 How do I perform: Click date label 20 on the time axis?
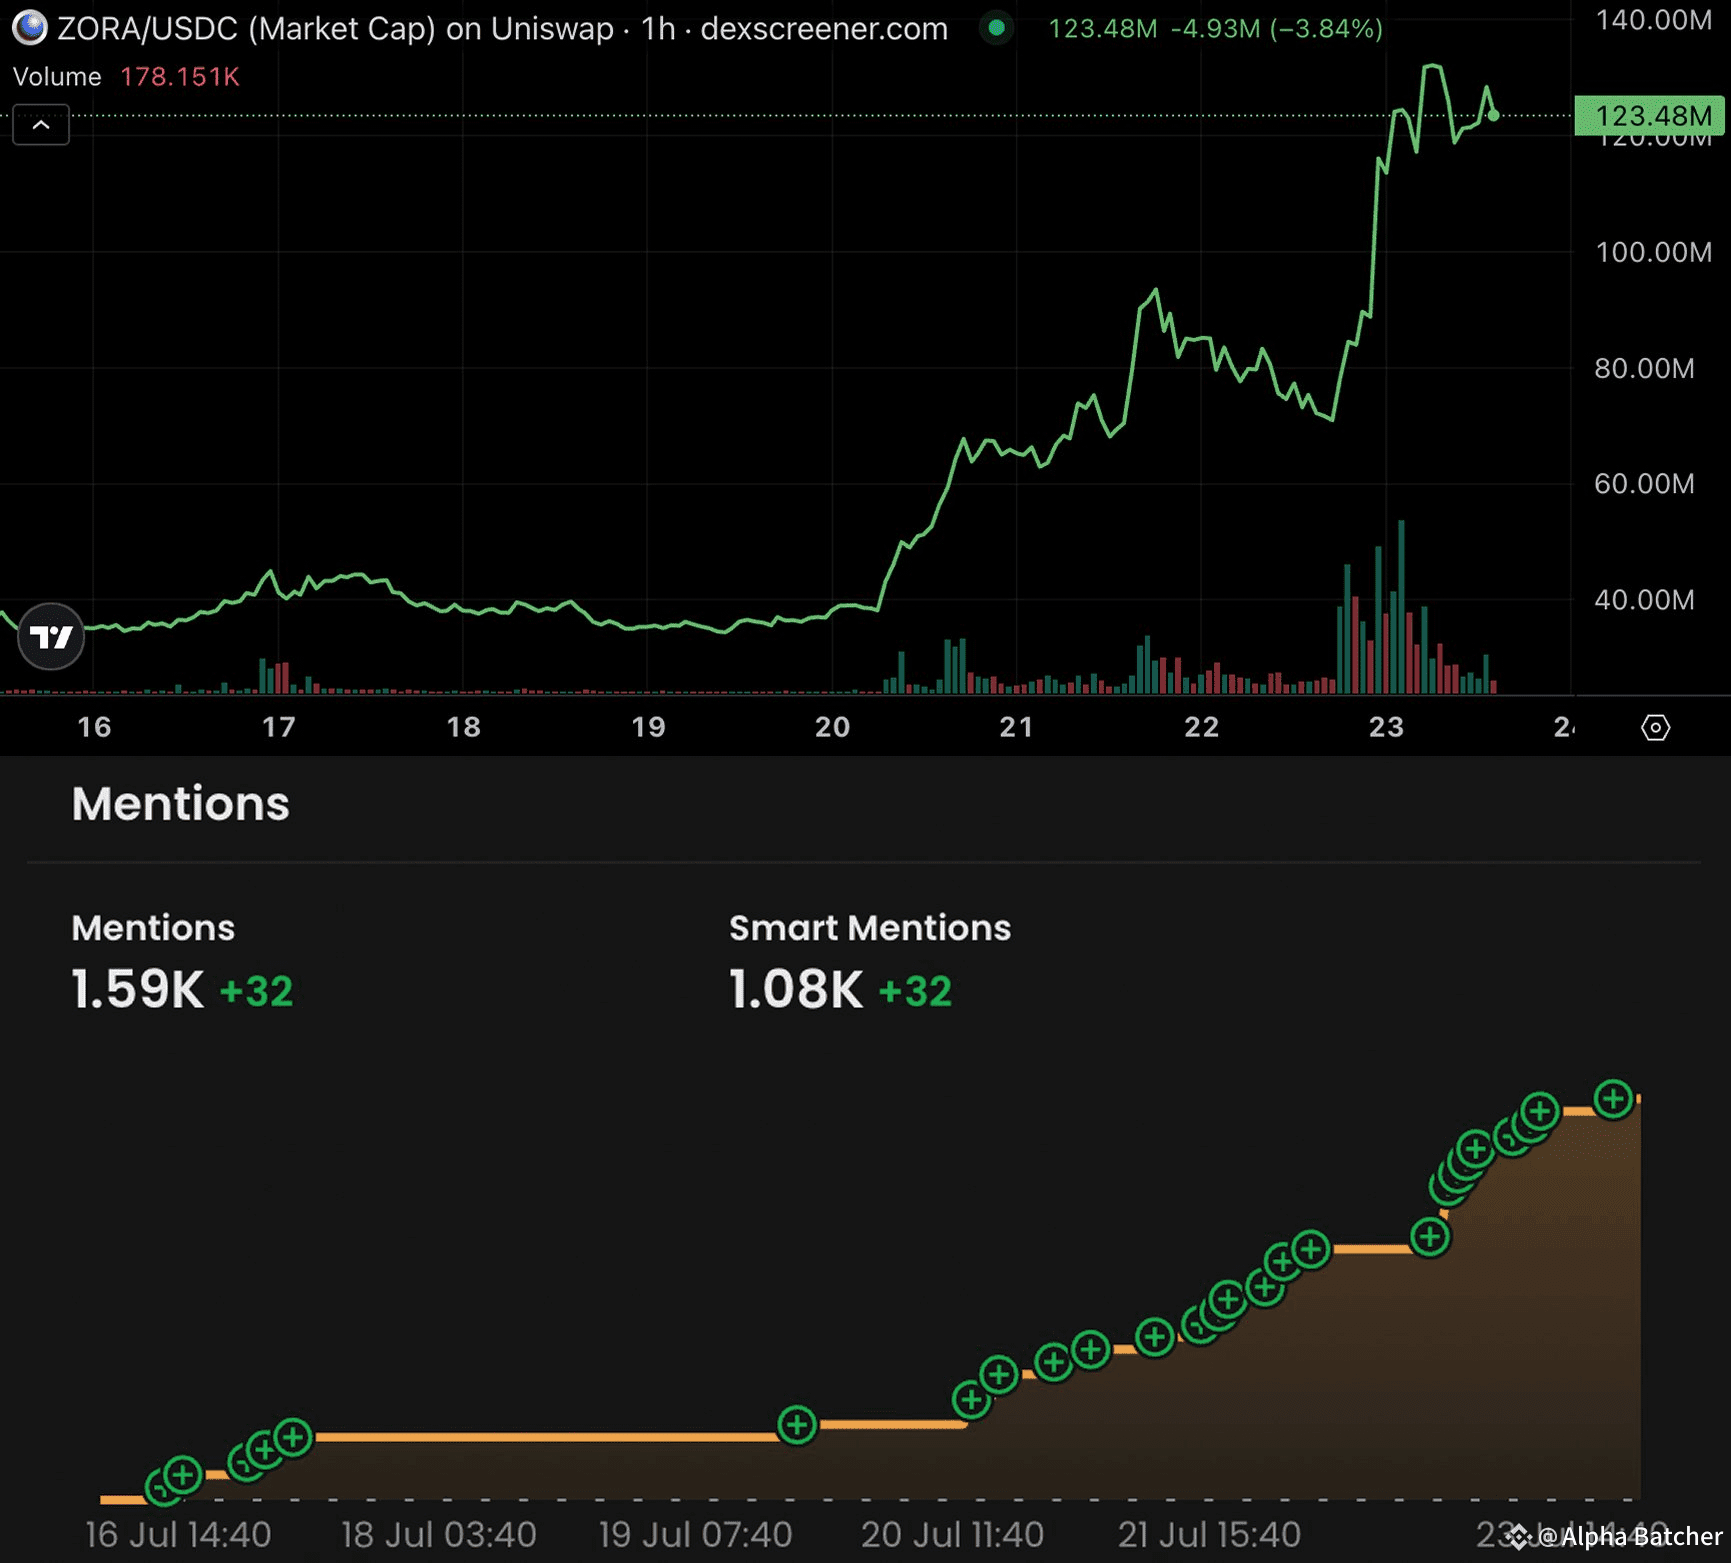point(832,727)
